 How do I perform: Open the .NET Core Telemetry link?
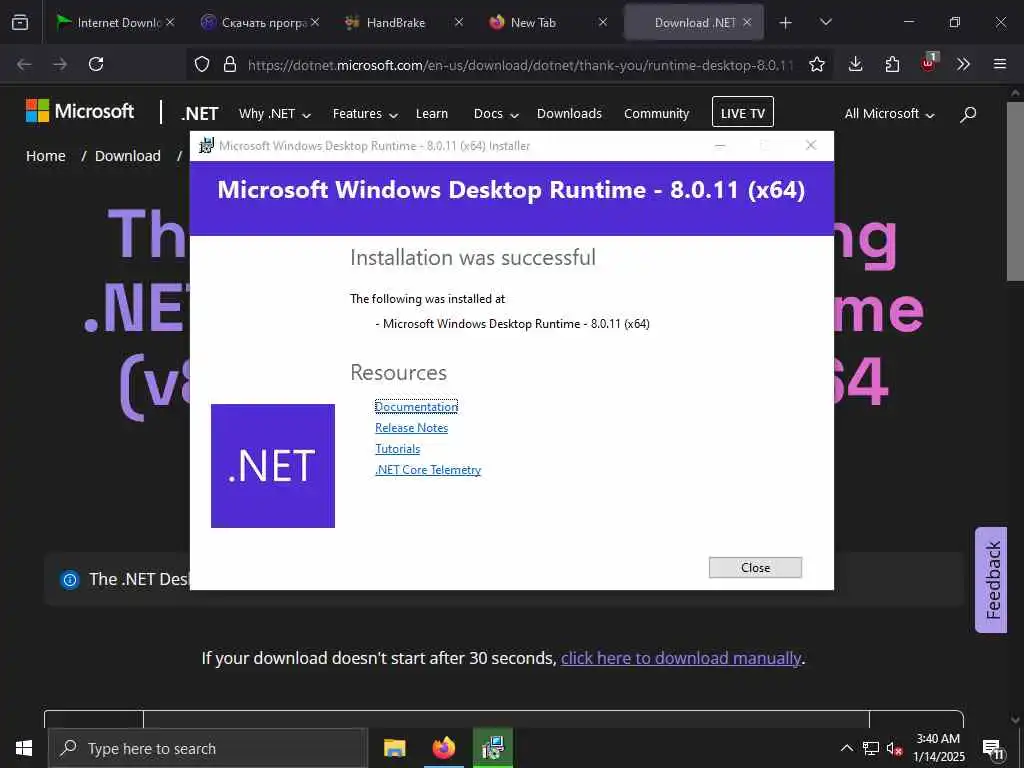click(x=428, y=470)
